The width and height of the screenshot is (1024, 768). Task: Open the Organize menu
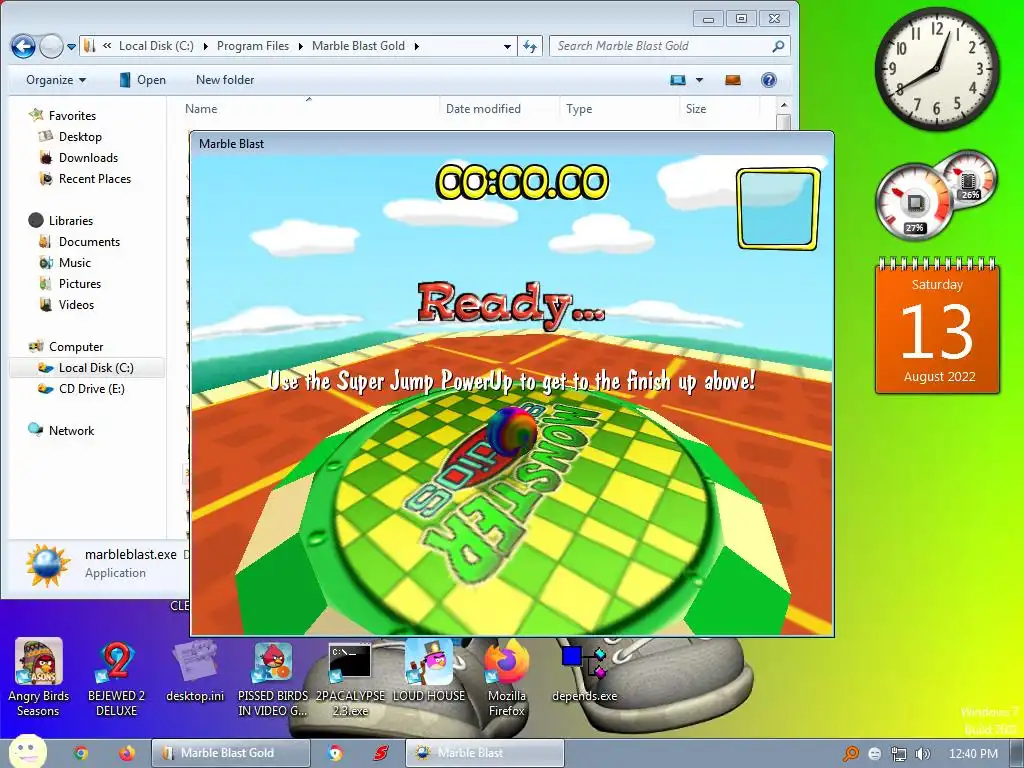(x=56, y=80)
